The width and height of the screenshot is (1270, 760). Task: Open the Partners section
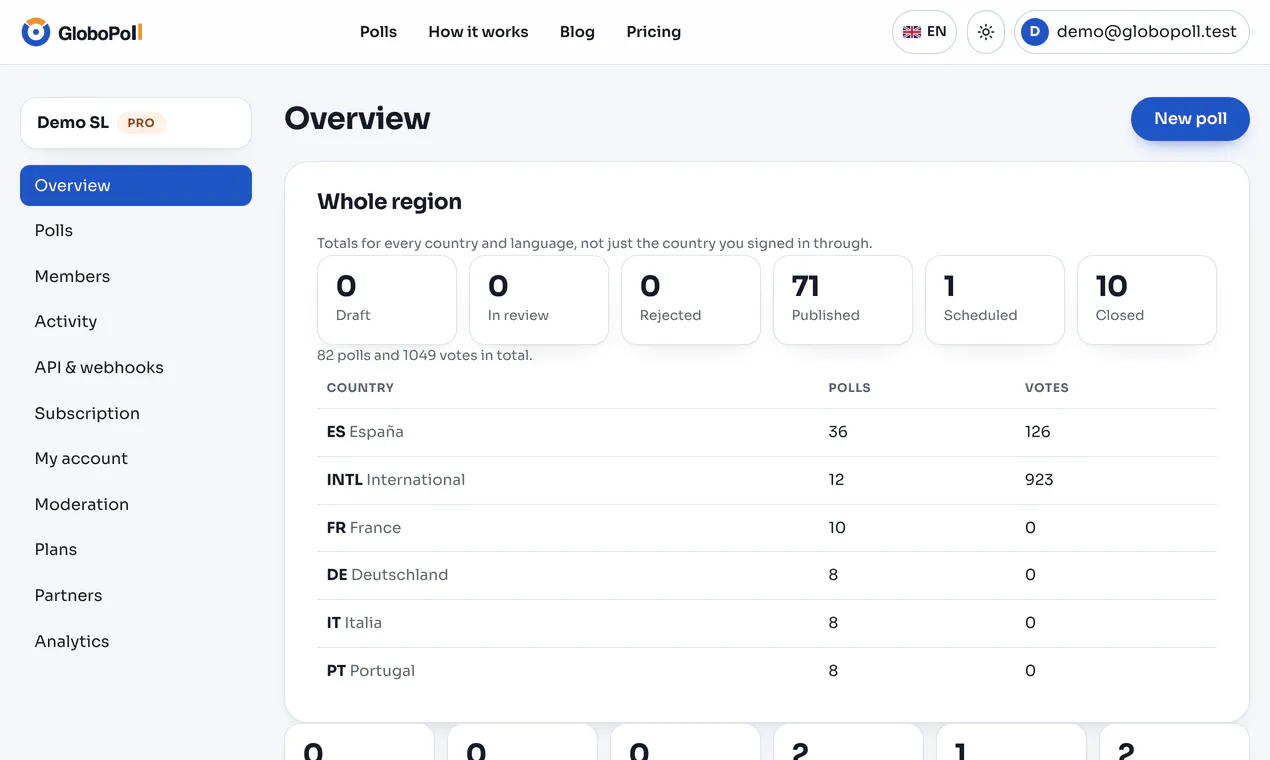click(x=136, y=596)
